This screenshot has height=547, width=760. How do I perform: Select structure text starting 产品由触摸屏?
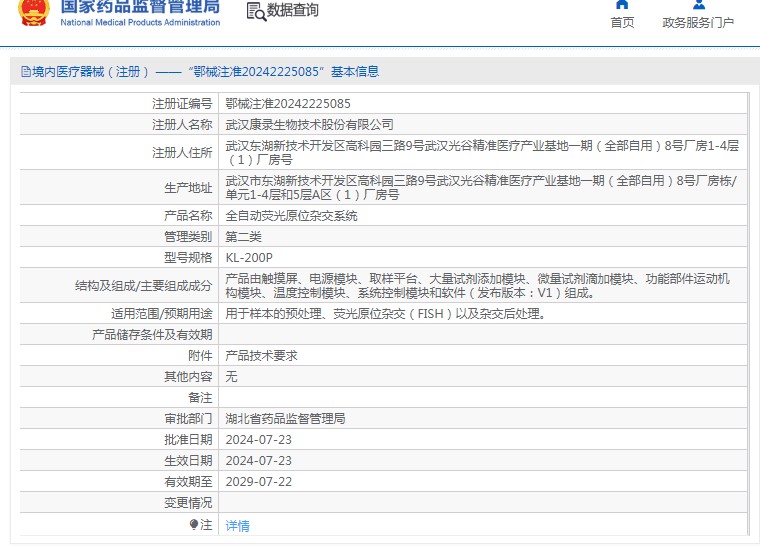pyautogui.click(x=477, y=286)
